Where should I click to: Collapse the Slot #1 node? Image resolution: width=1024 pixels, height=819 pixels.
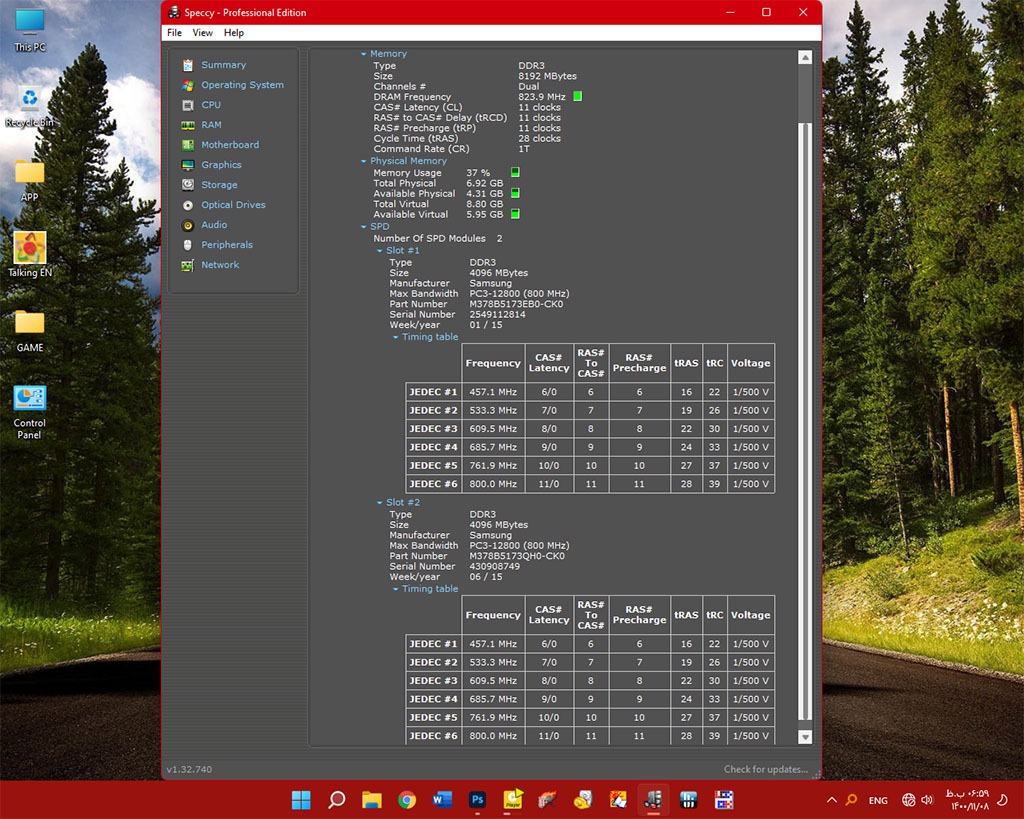pyautogui.click(x=379, y=251)
